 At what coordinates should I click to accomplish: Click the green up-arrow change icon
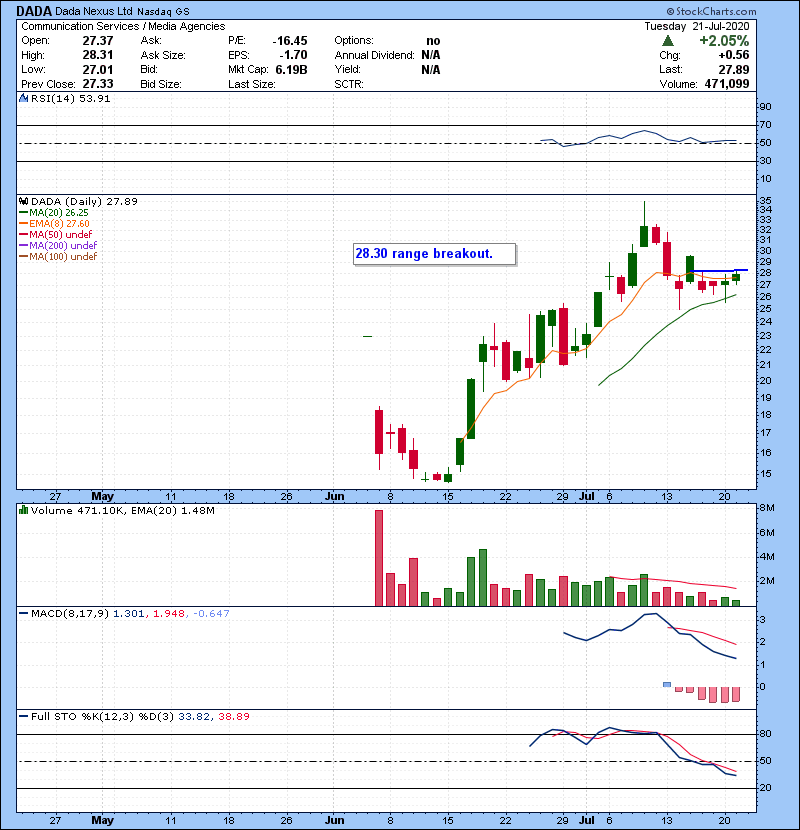(668, 41)
